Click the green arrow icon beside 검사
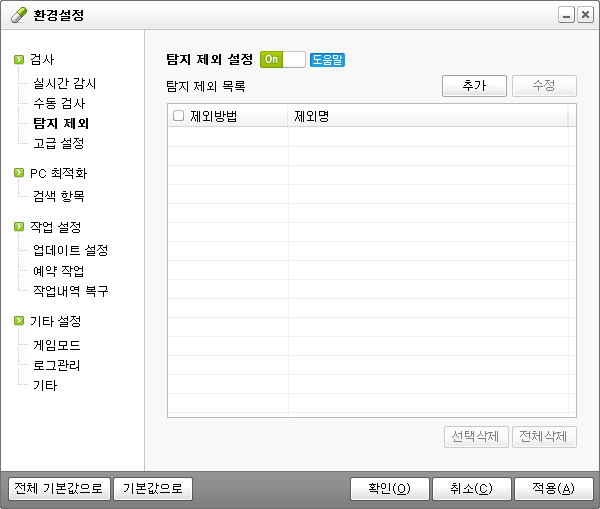This screenshot has height=509, width=600. tap(19, 60)
